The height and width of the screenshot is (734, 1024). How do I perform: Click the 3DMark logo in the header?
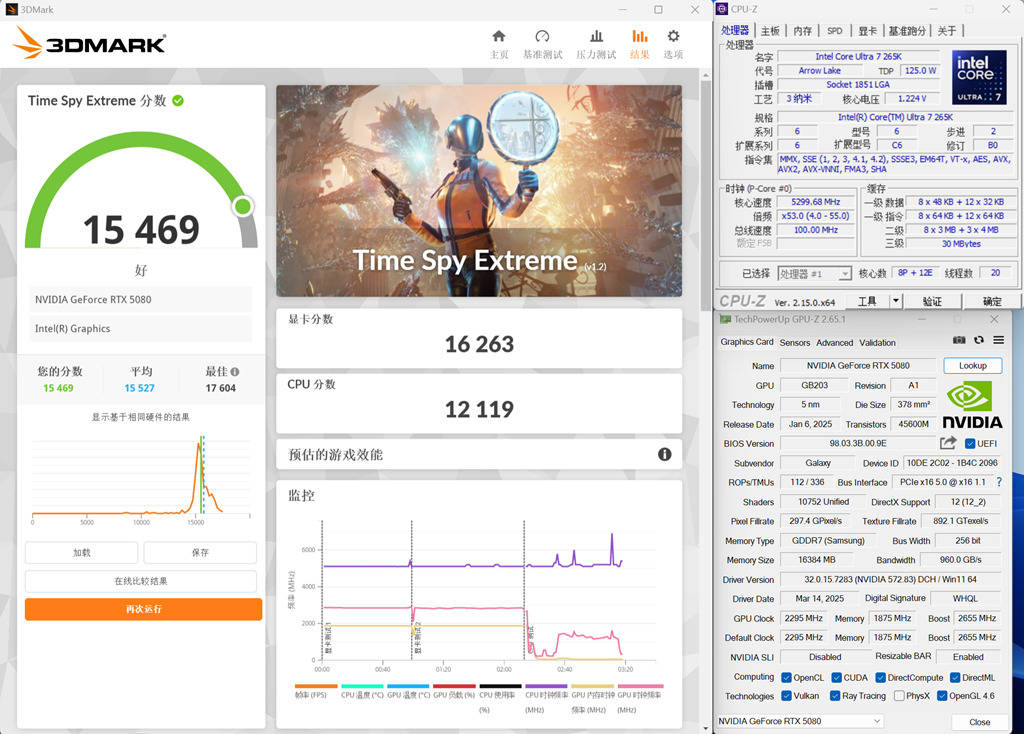tap(89, 42)
